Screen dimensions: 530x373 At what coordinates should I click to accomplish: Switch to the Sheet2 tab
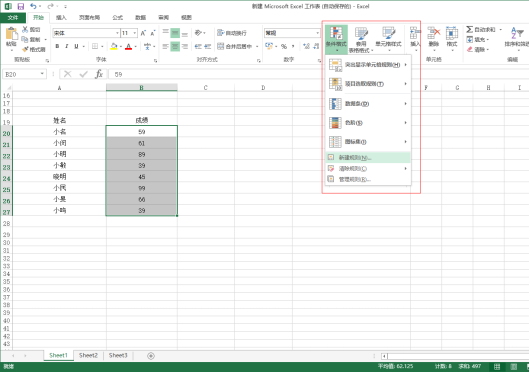88,355
